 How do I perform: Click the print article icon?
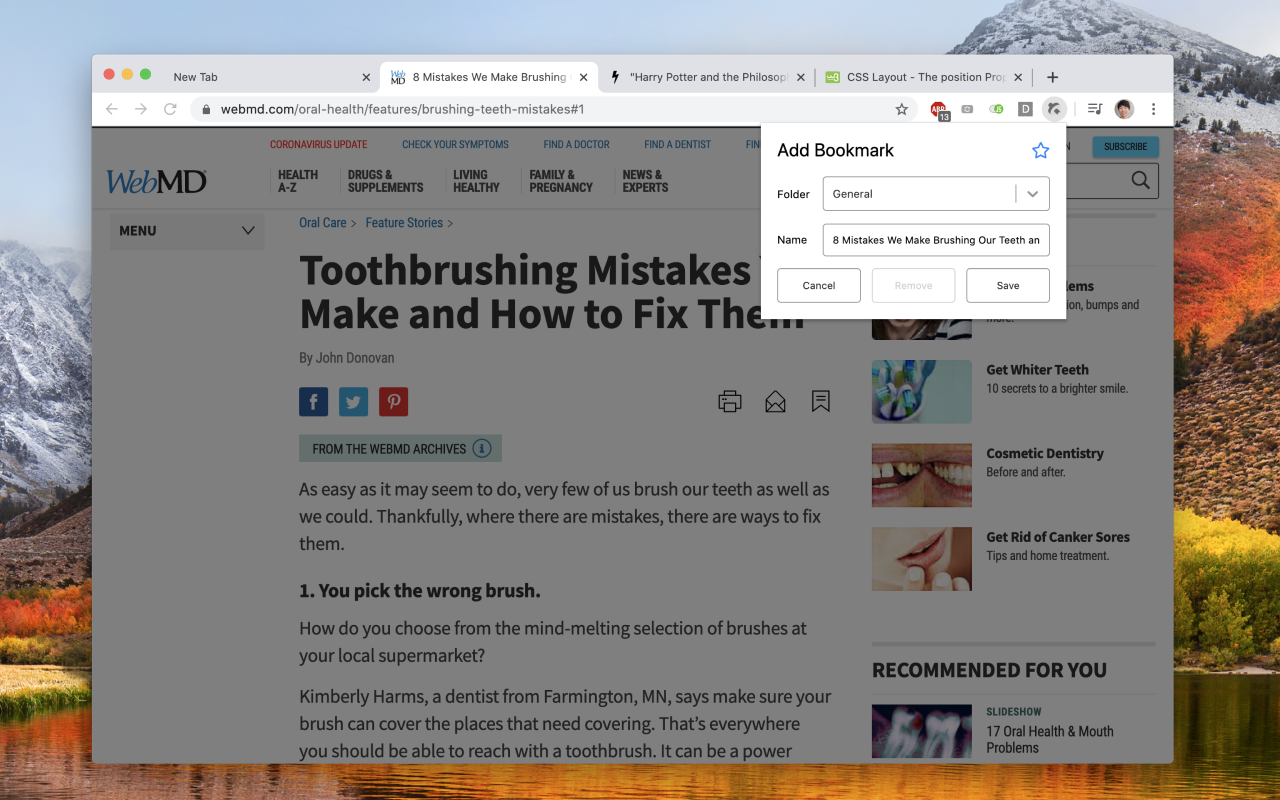pyautogui.click(x=730, y=401)
